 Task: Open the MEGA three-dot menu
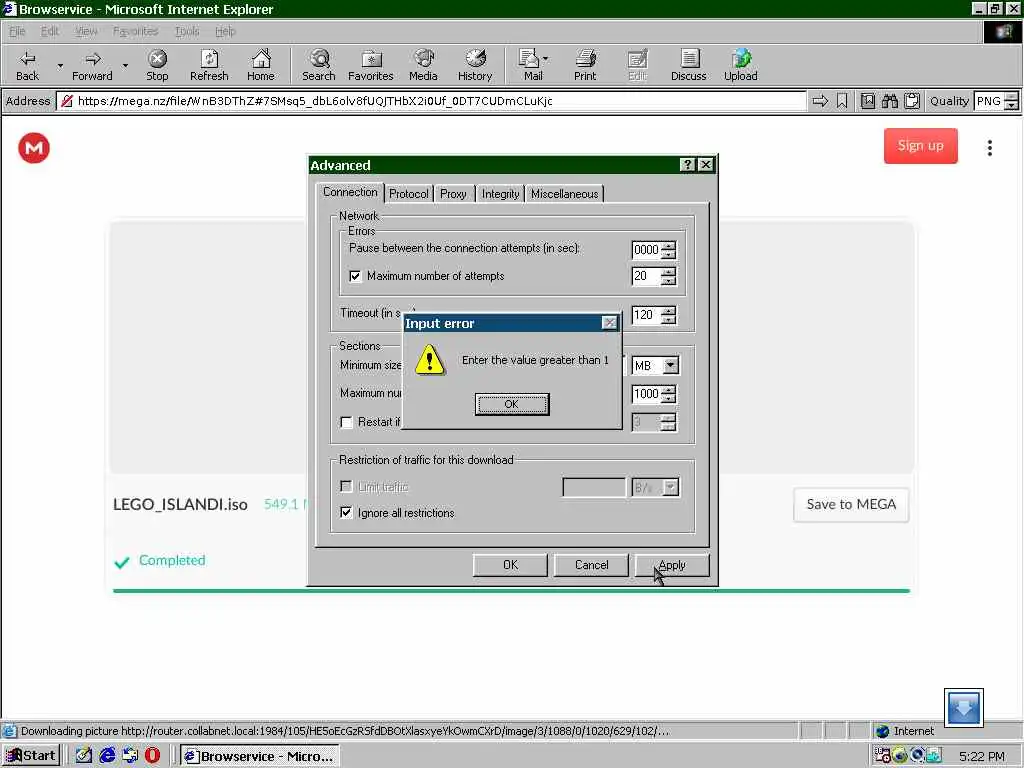pyautogui.click(x=990, y=148)
